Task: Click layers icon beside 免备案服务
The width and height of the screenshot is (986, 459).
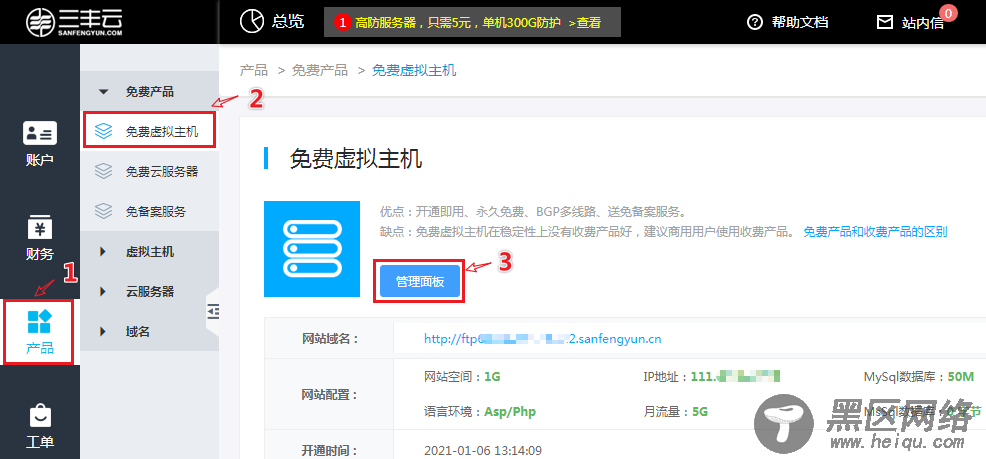Action: (x=103, y=211)
